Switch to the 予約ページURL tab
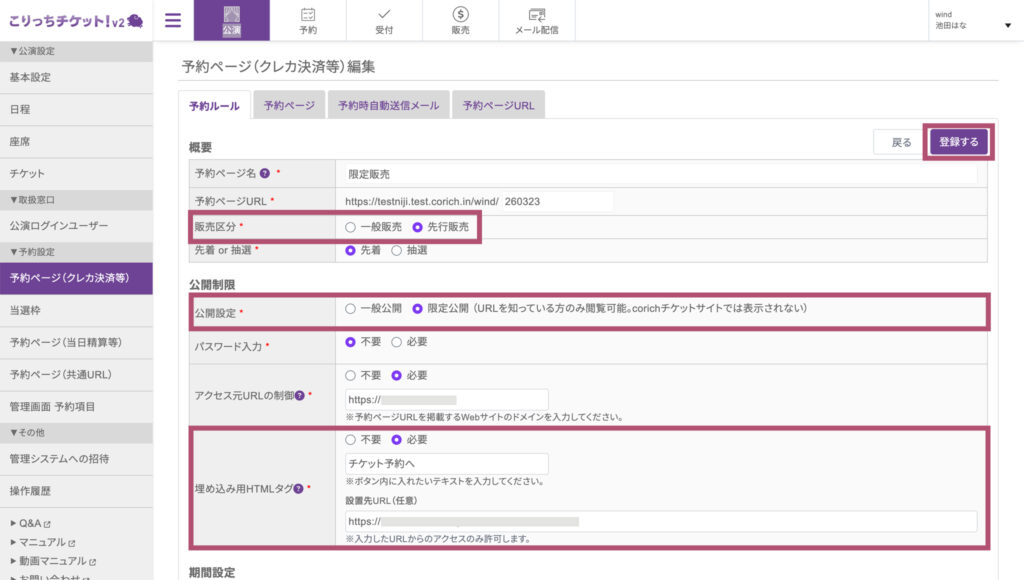Viewport: 1024px width, 580px height. tap(498, 105)
